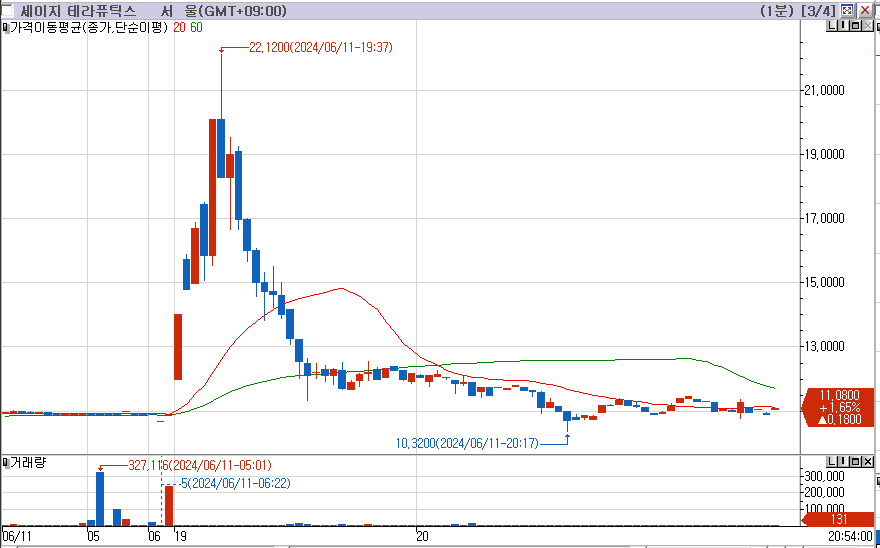Click the 10.3200 low price annotation

pyautogui.click(x=467, y=444)
